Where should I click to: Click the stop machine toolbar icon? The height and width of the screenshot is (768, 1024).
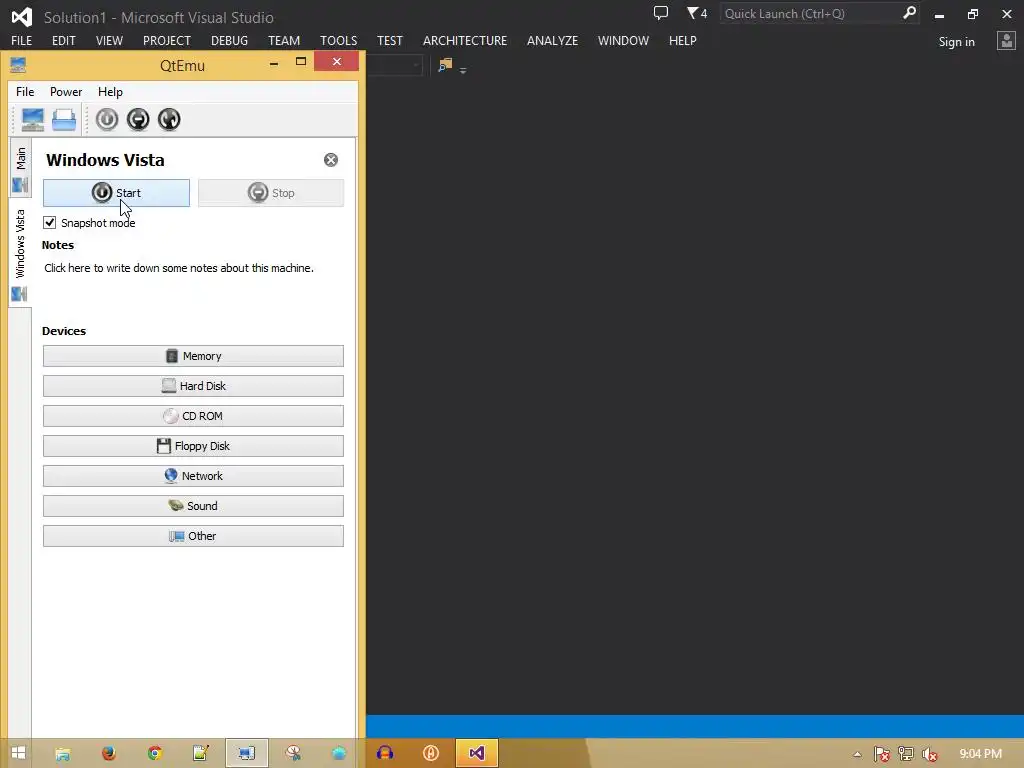(138, 120)
